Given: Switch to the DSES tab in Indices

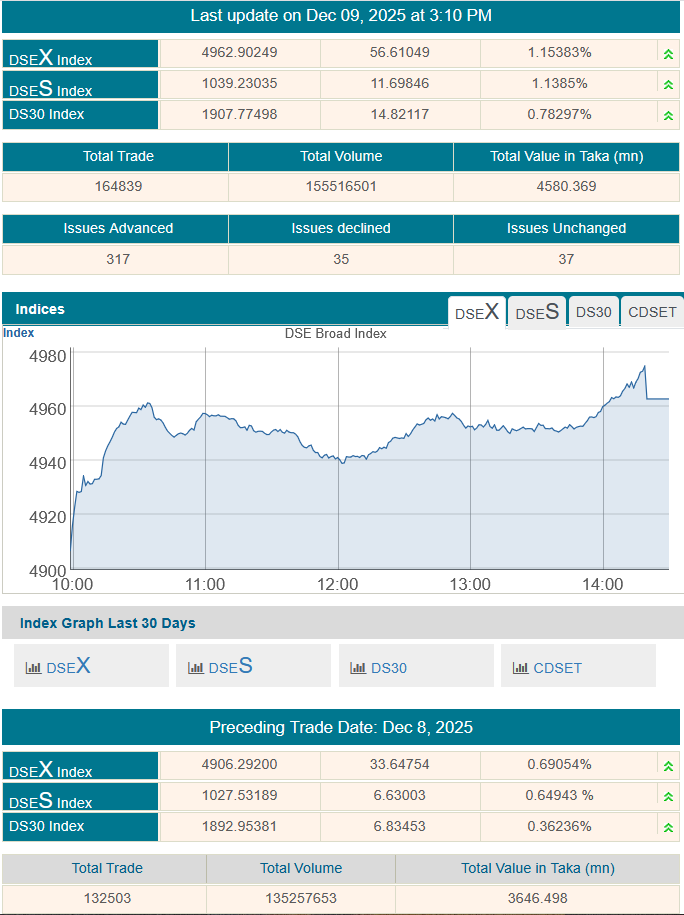Looking at the screenshot, I should 537,312.
